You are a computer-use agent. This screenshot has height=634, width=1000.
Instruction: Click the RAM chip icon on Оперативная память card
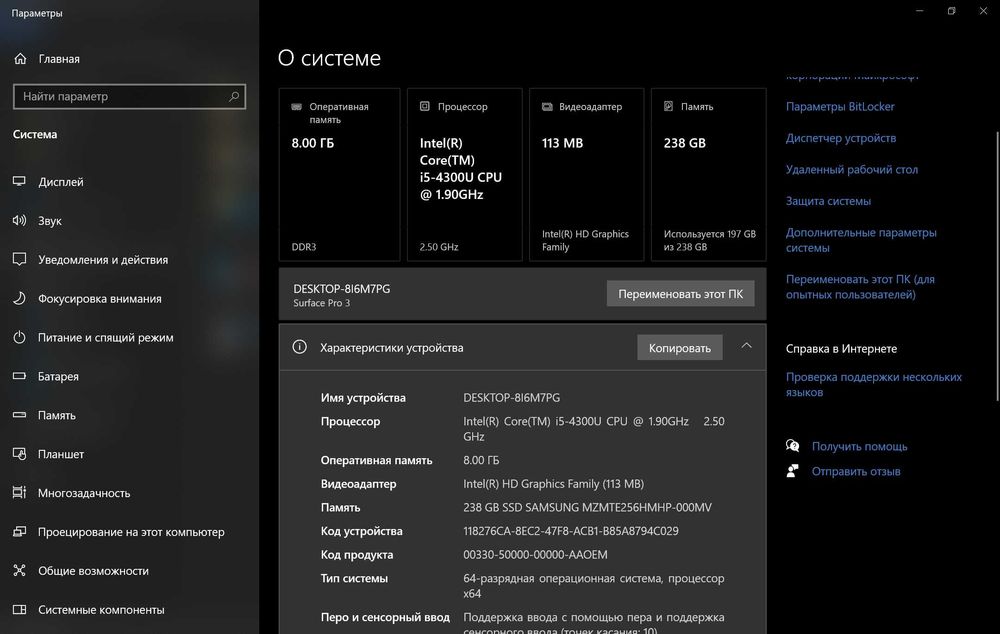point(297,107)
